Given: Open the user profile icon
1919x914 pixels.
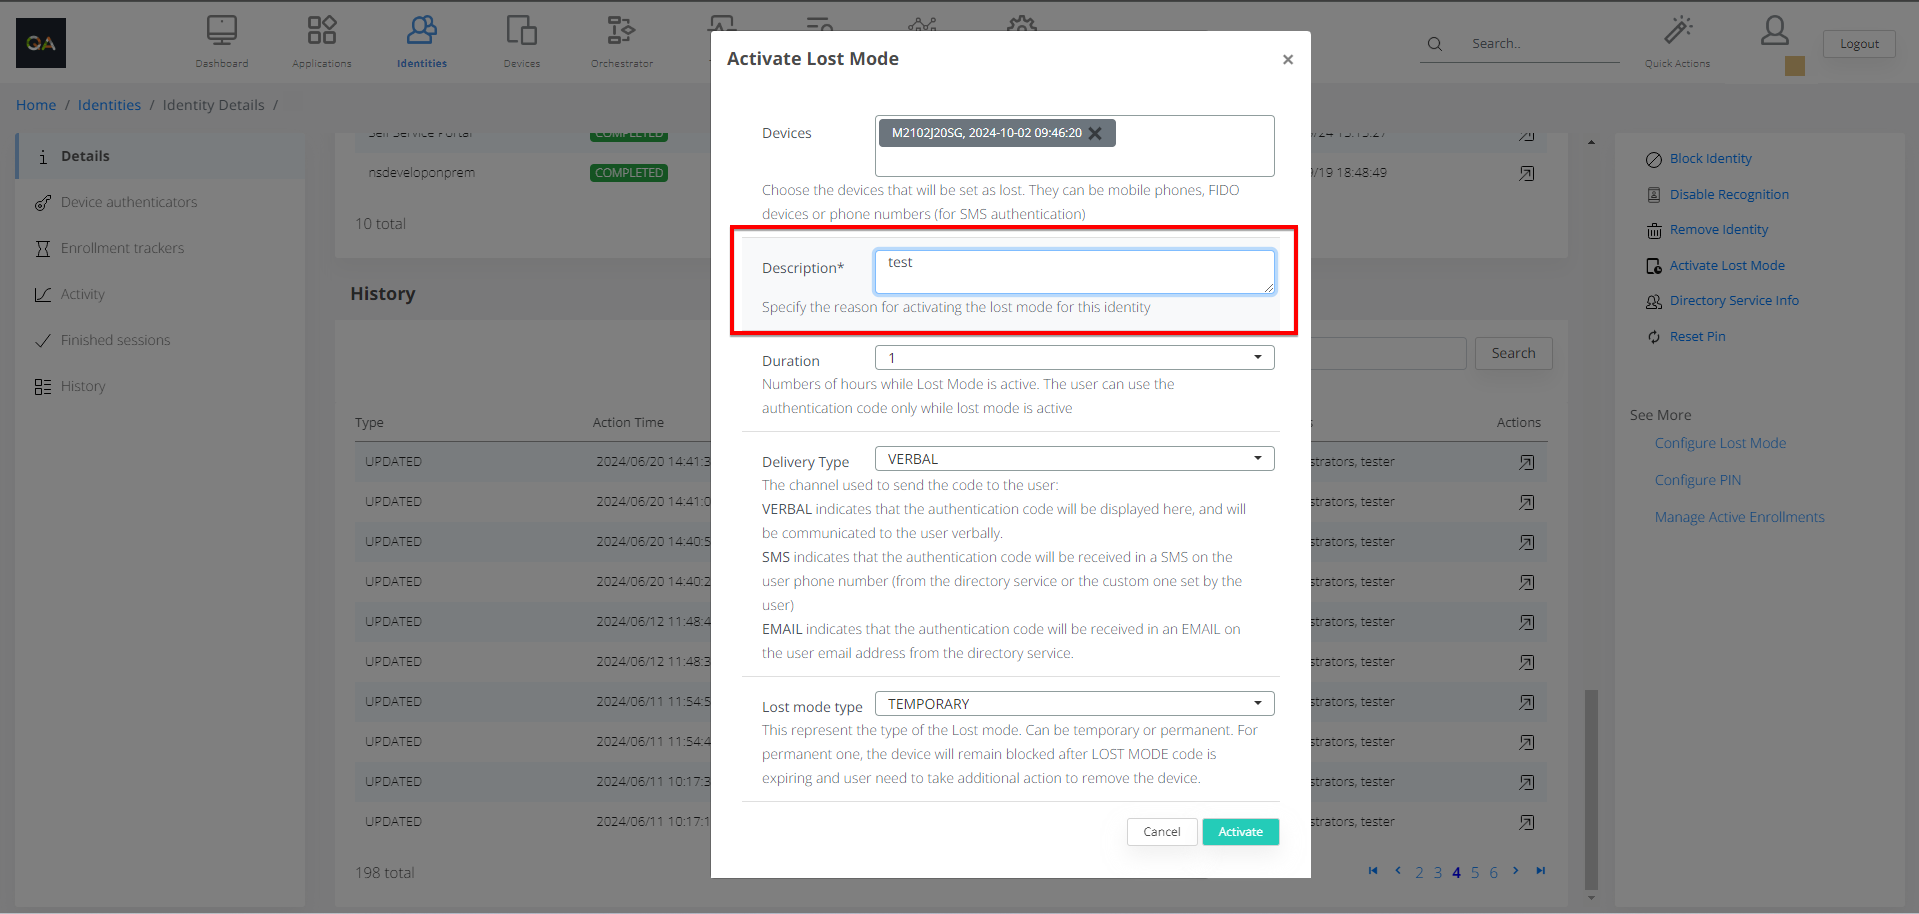Looking at the screenshot, I should tap(1775, 31).
